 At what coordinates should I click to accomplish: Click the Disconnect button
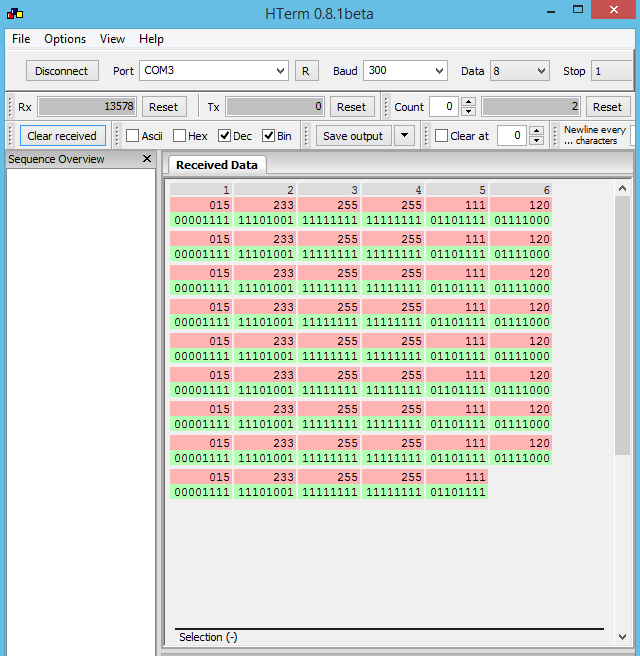(62, 71)
